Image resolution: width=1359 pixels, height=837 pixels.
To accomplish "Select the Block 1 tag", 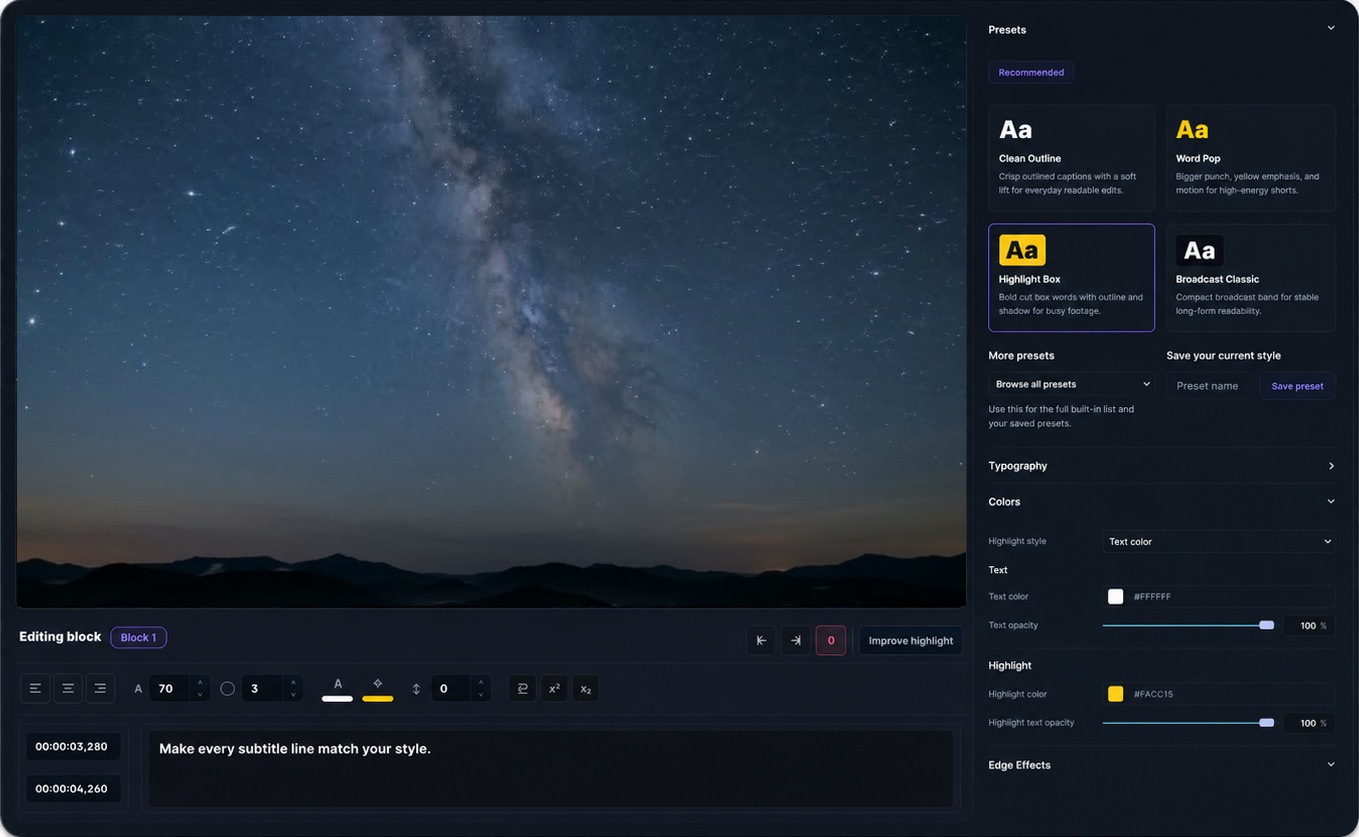I will (x=138, y=637).
